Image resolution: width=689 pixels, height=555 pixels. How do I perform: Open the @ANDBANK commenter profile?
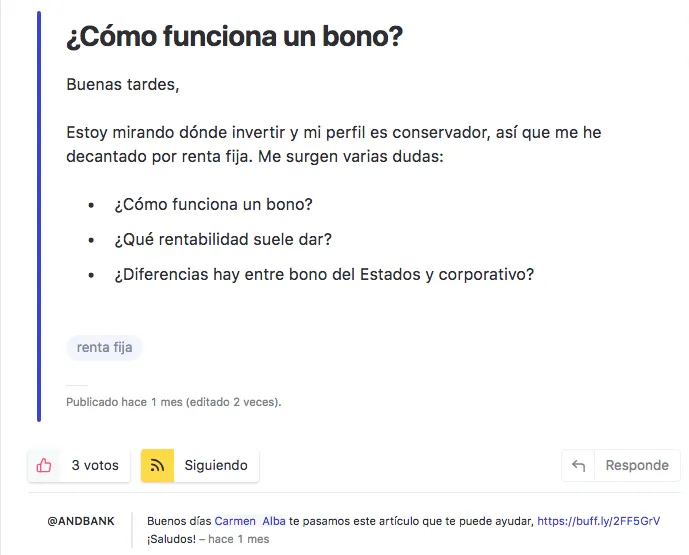[81, 521]
